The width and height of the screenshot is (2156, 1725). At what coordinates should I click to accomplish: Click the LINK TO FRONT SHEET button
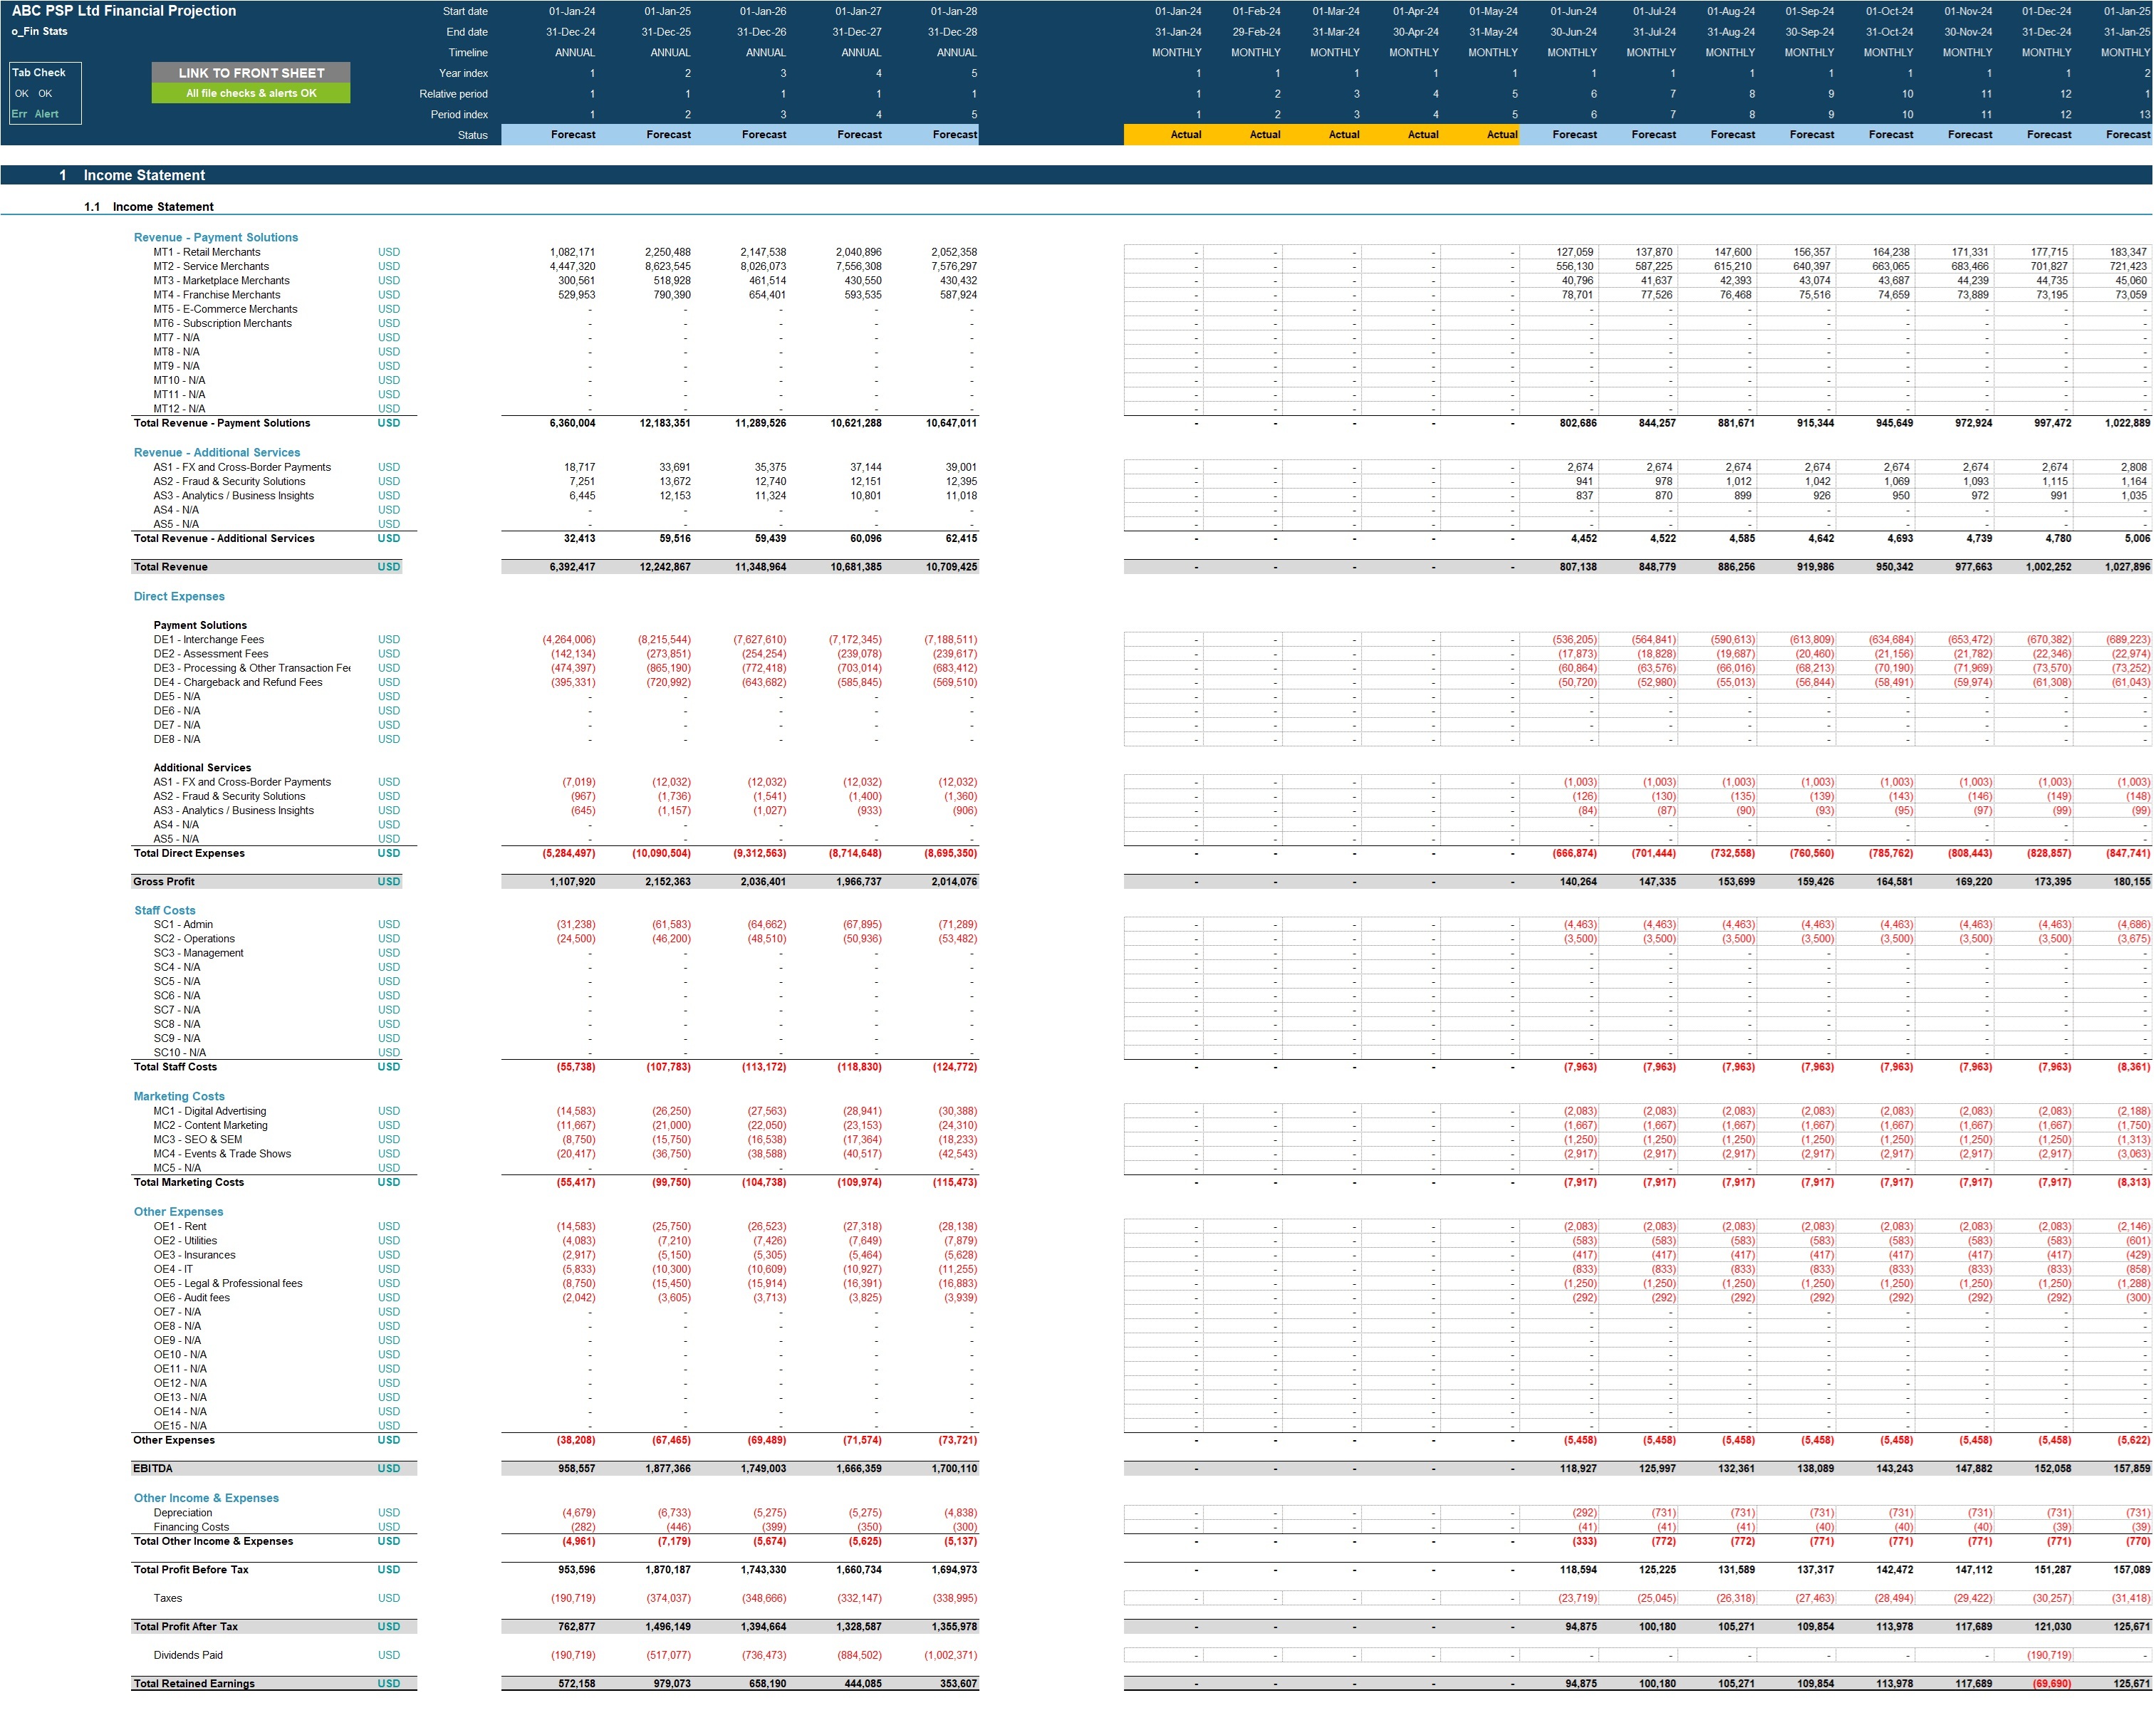pyautogui.click(x=251, y=73)
